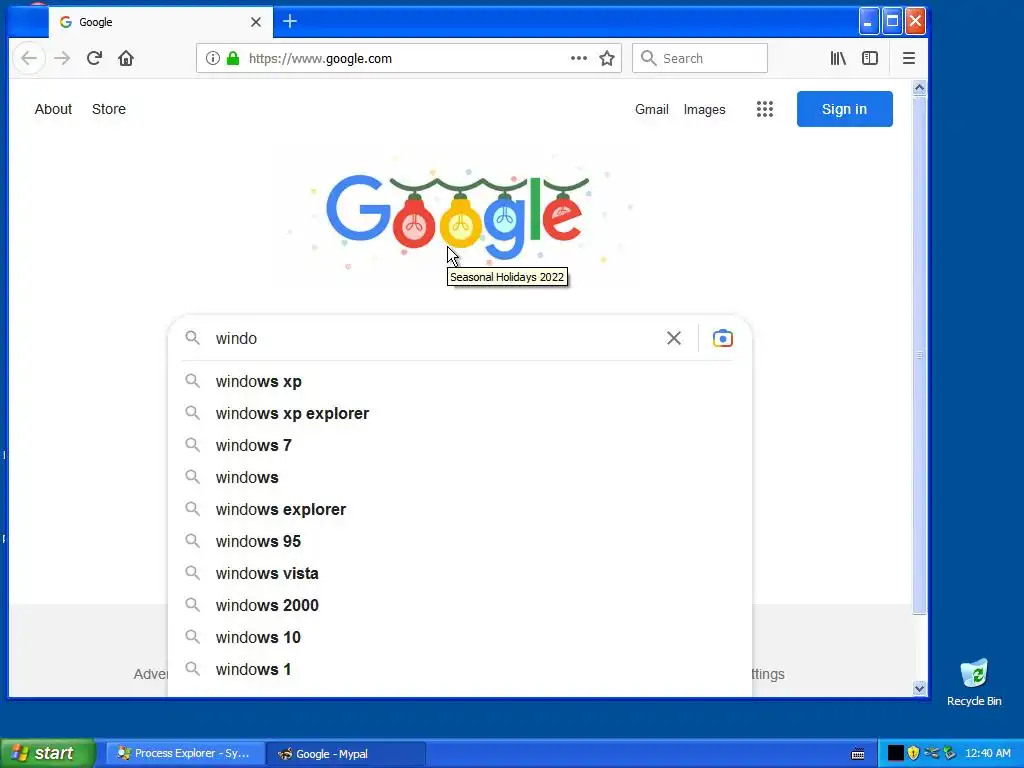
Task: Select the Google browser tab
Action: 160,22
